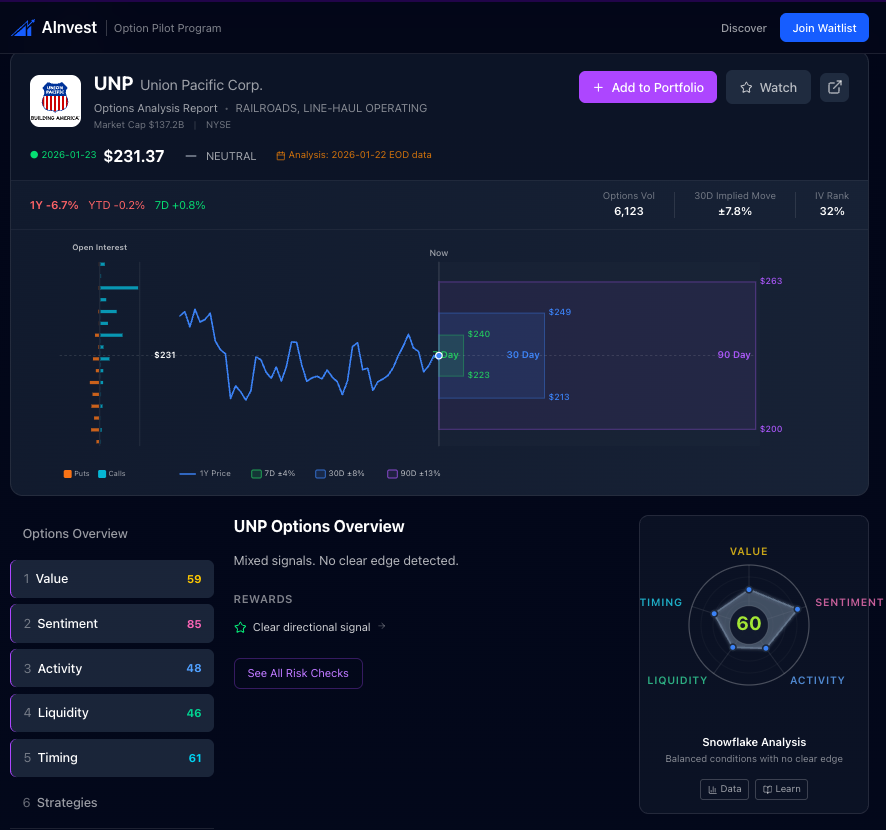Click See All Risk Checks
The width and height of the screenshot is (886, 830).
[298, 673]
